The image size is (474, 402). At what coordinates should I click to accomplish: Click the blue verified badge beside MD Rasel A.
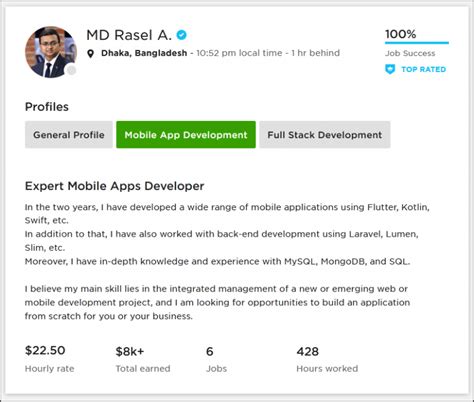[x=182, y=34]
